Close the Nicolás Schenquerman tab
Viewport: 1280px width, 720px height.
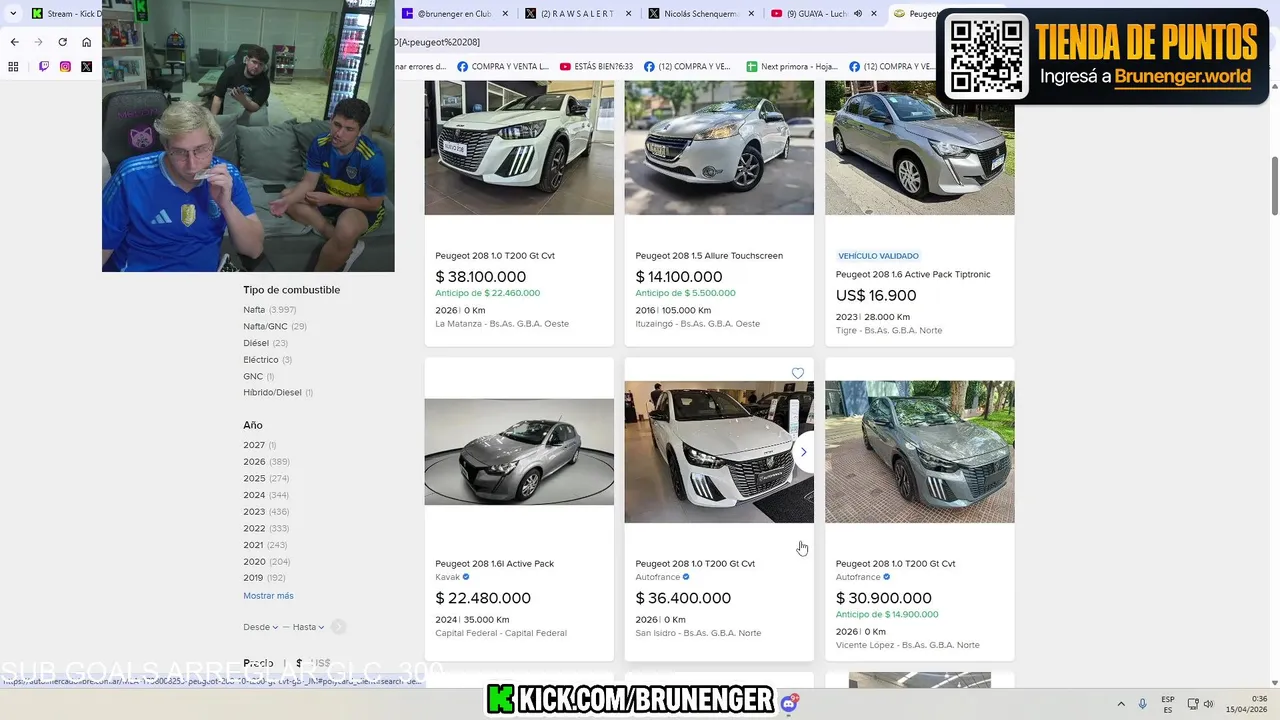pos(751,14)
